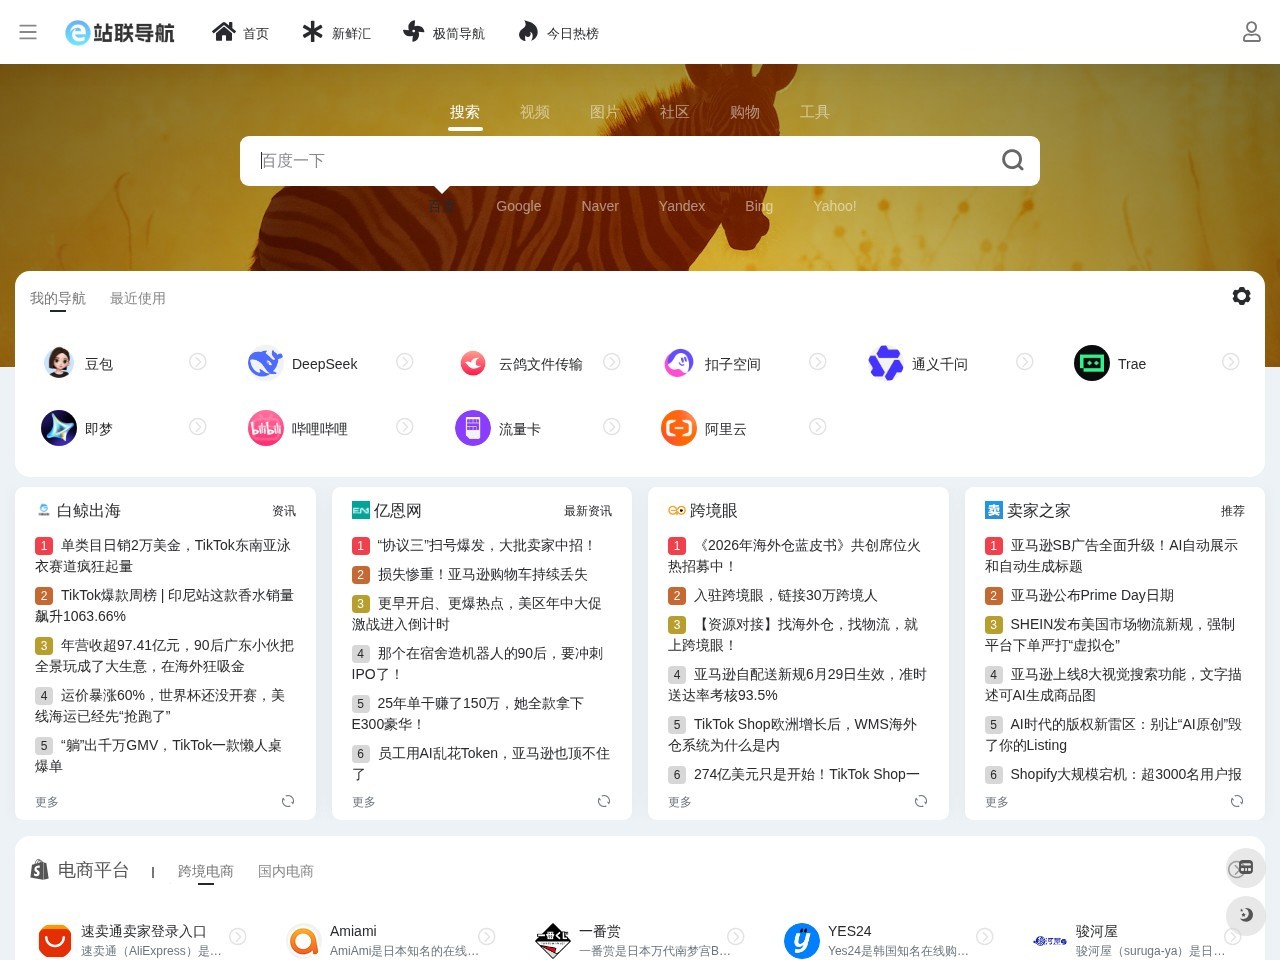Viewport: 1280px width, 960px height.
Task: Choose Yahoo! as the search engine
Action: click(x=835, y=206)
